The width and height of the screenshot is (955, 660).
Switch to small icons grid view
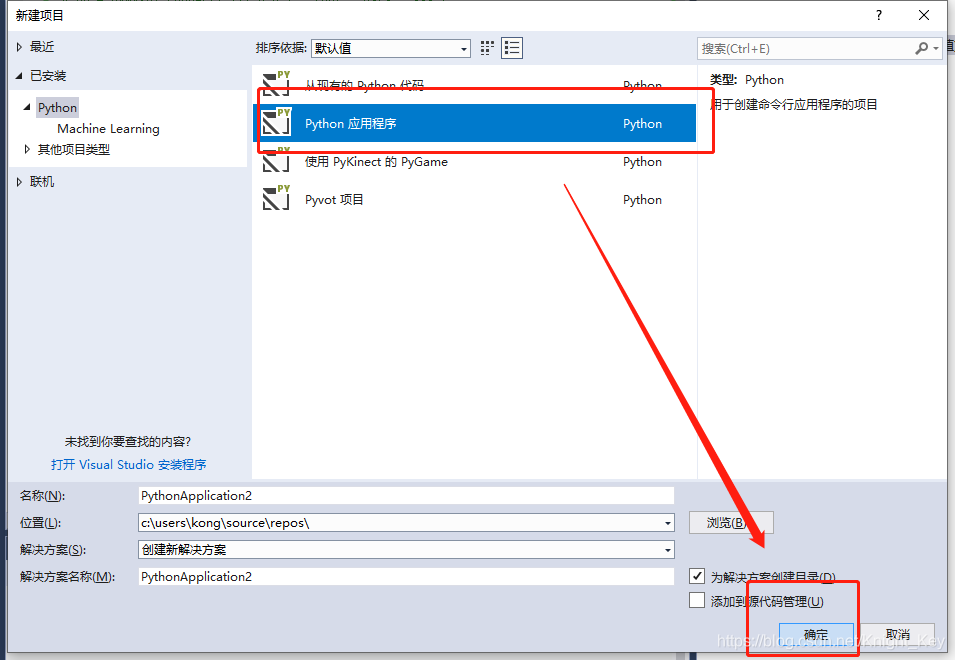(488, 48)
